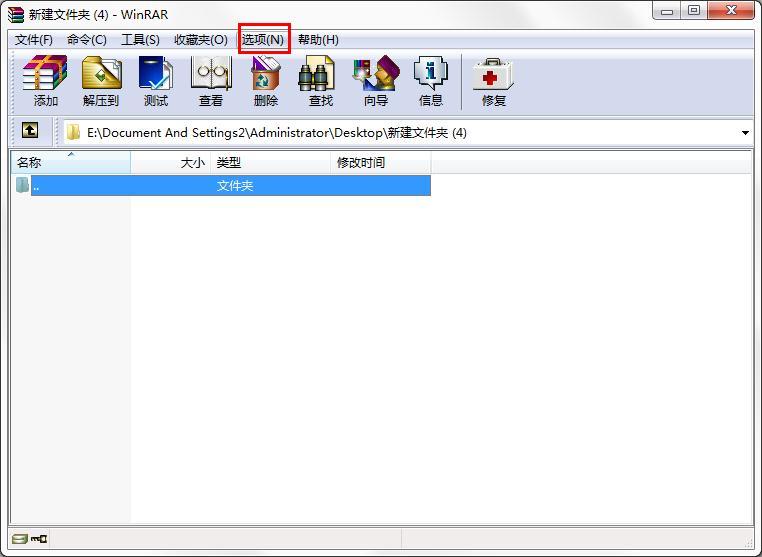
Task: Open the Options (选项) menu
Action: (x=263, y=40)
